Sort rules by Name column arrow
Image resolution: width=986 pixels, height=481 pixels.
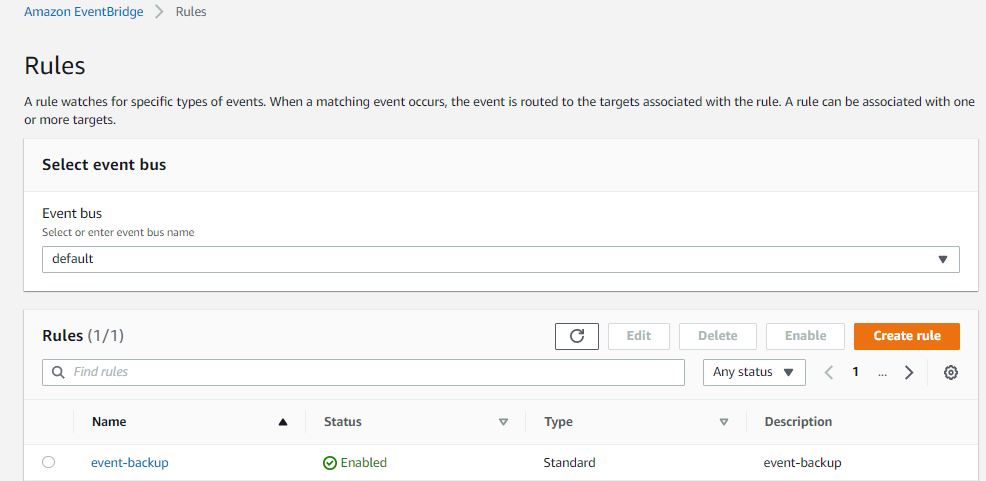pos(283,422)
